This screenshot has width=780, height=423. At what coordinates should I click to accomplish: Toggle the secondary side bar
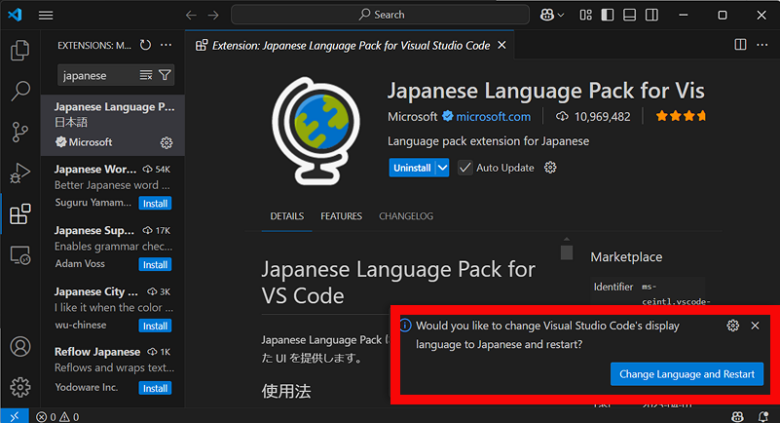pyautogui.click(x=652, y=15)
